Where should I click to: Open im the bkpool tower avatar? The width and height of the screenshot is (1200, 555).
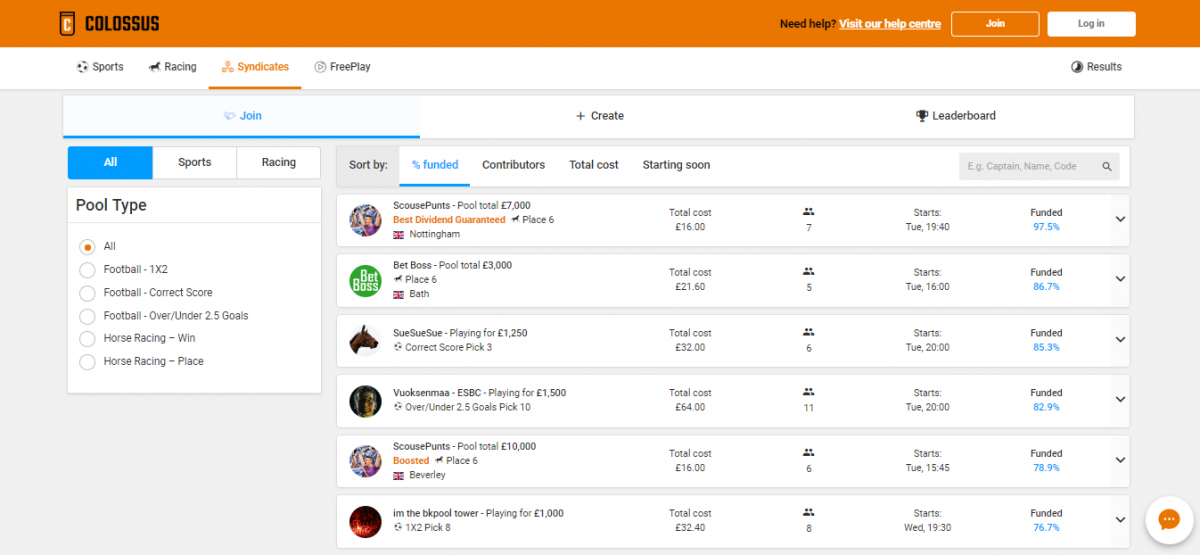[365, 521]
